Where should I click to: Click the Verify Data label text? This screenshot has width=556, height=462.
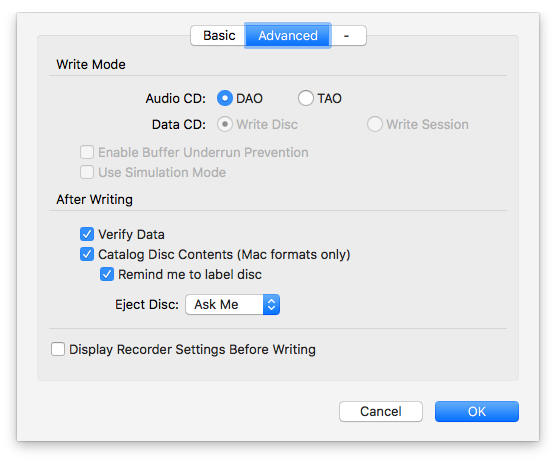(x=131, y=235)
